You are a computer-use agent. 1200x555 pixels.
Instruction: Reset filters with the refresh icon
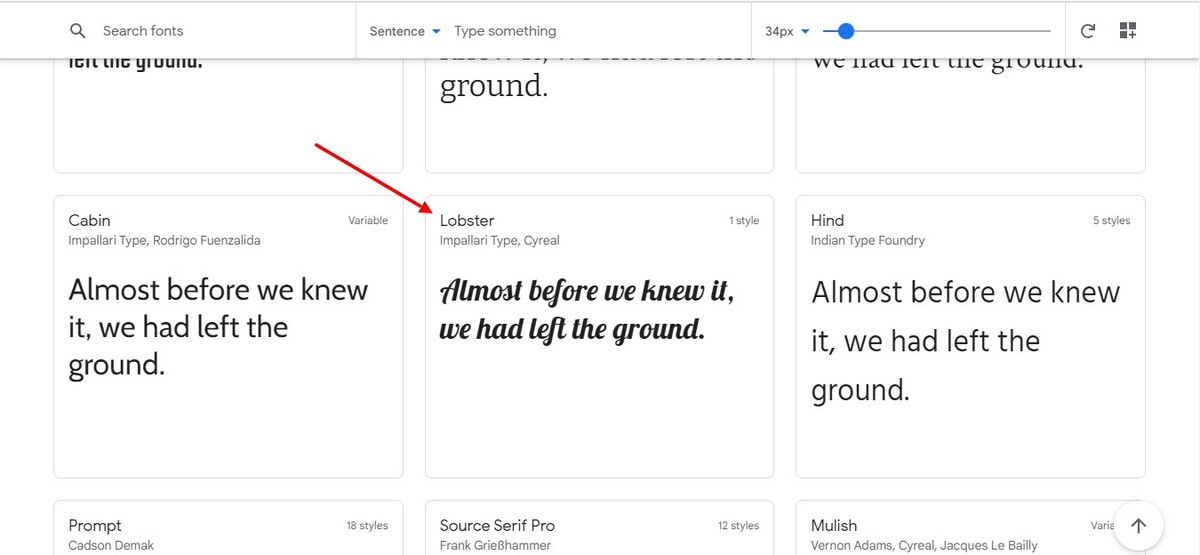[x=1088, y=31]
